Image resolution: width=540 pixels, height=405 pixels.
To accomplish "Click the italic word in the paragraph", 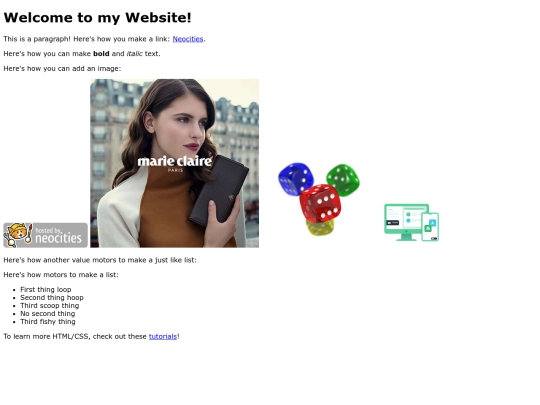I will [135, 54].
